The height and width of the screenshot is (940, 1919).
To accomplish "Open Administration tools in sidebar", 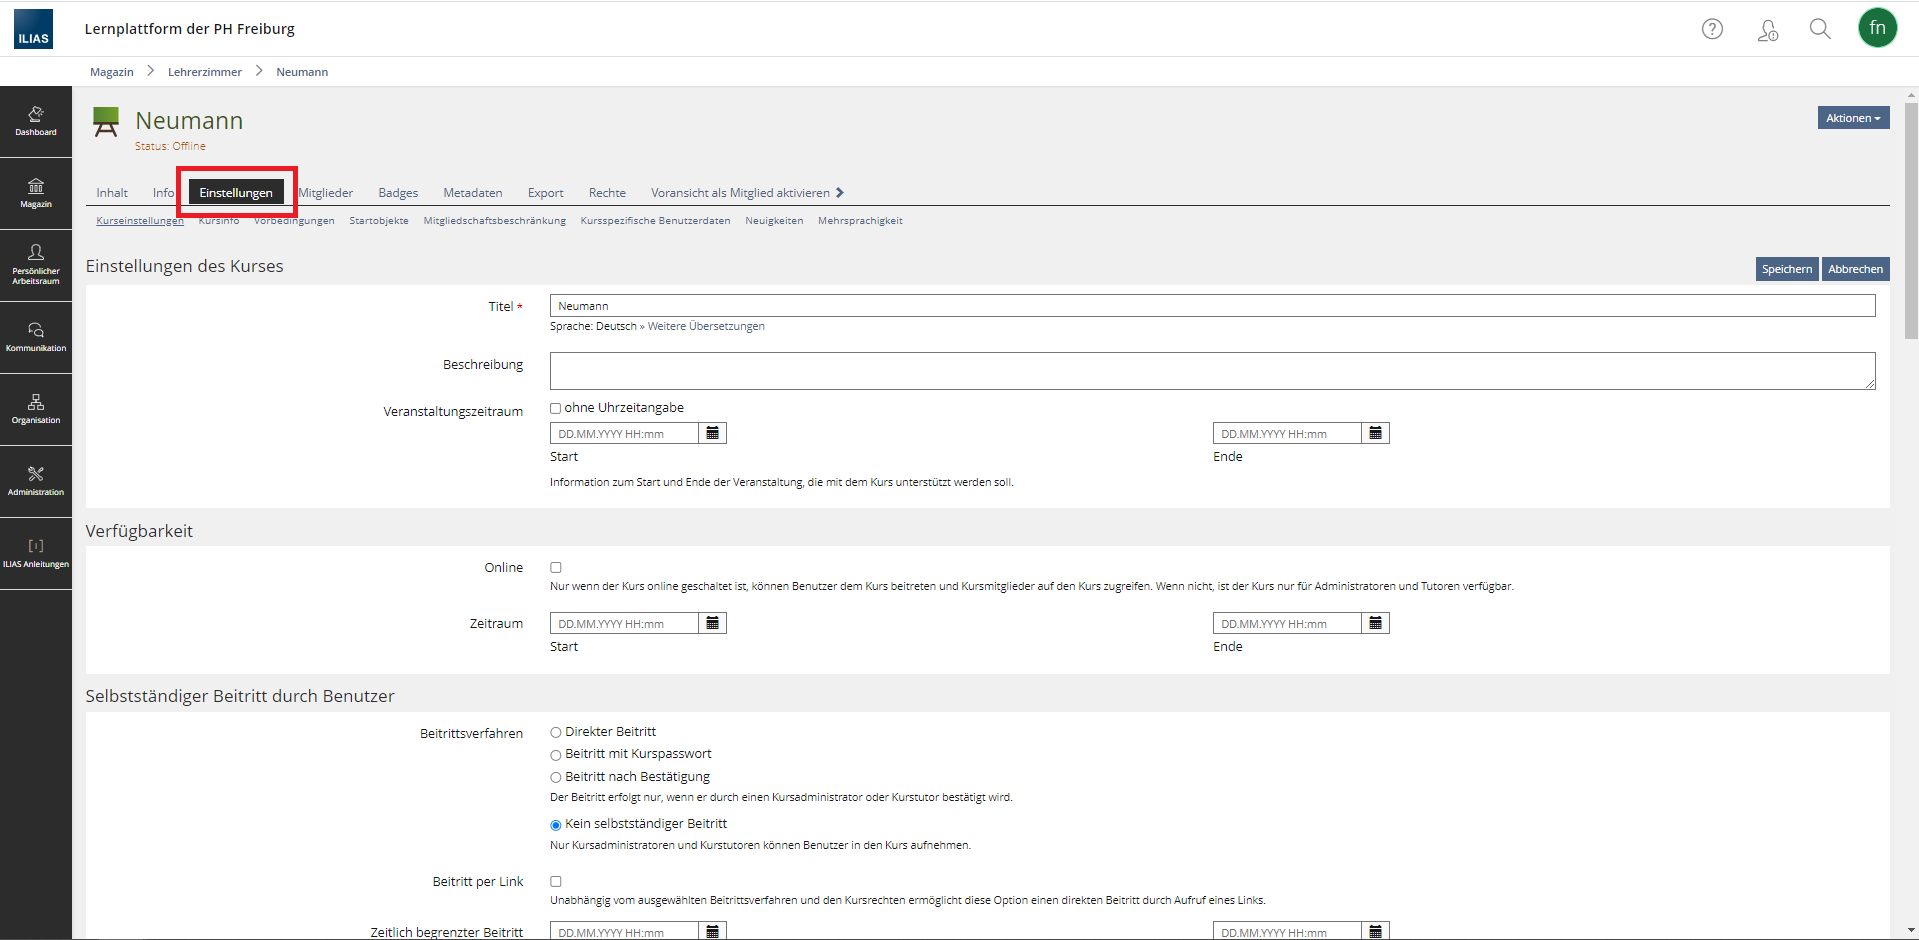I will point(36,481).
